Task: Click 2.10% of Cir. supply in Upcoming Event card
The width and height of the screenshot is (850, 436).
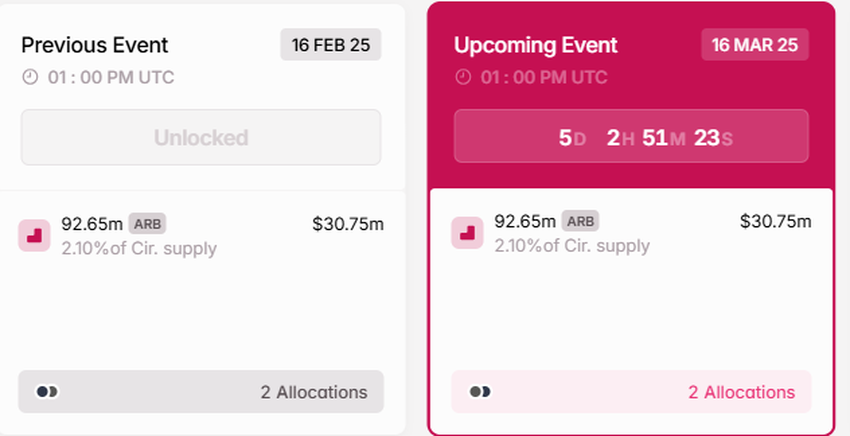Action: click(572, 246)
